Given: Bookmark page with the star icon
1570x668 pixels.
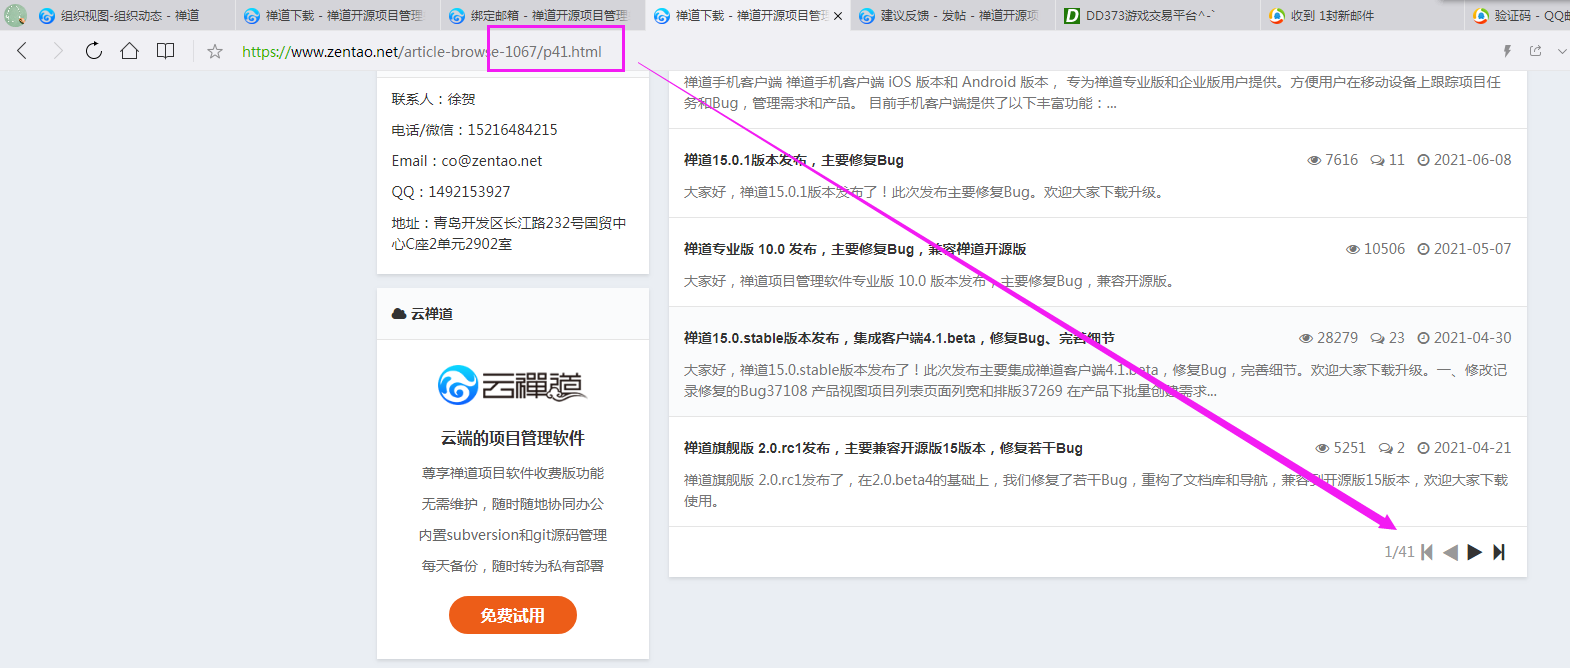Looking at the screenshot, I should click(x=215, y=51).
